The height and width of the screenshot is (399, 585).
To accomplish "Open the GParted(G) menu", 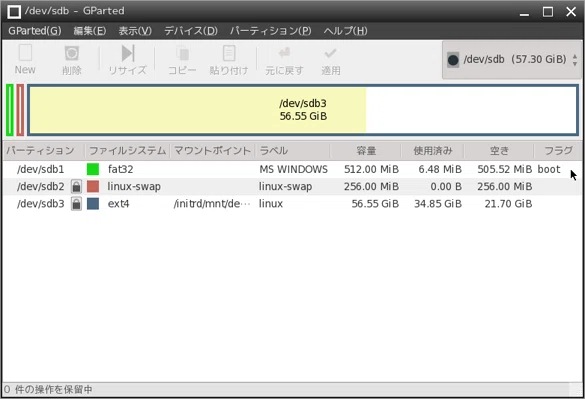I will click(35, 31).
